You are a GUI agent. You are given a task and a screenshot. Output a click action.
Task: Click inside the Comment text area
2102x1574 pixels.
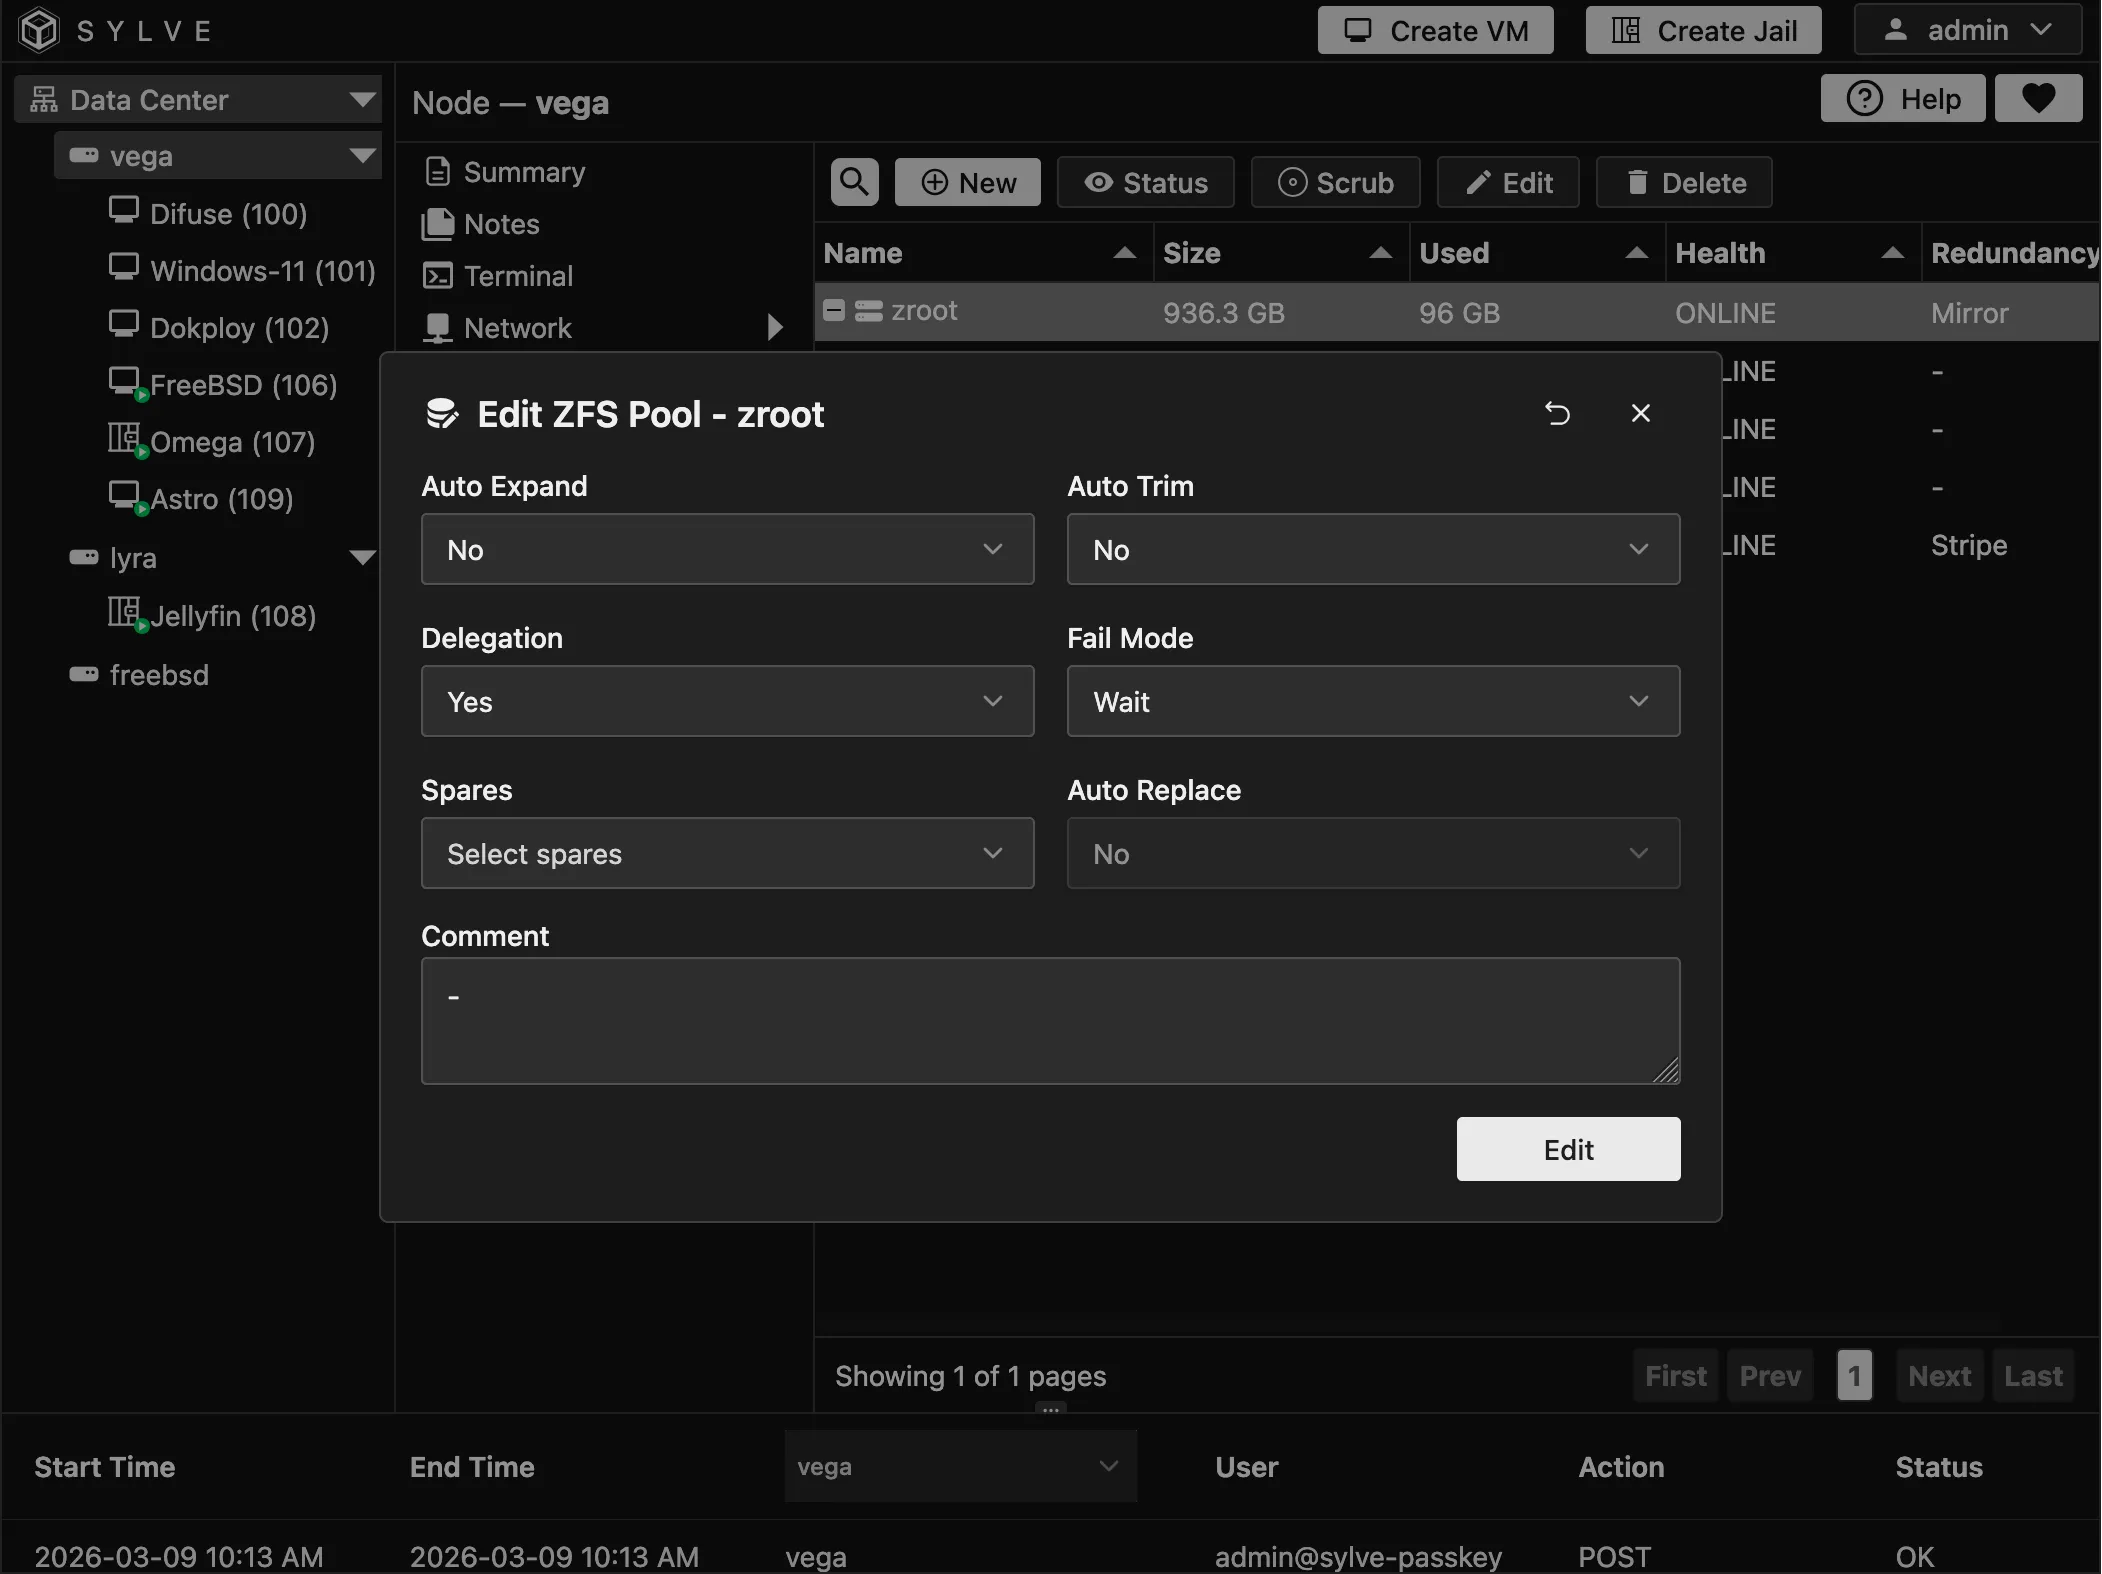(1049, 1020)
